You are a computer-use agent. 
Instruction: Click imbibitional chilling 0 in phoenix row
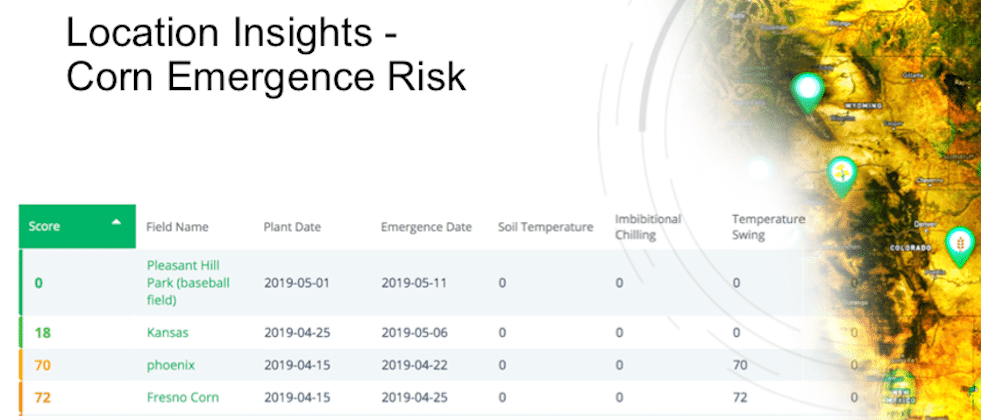tap(619, 365)
